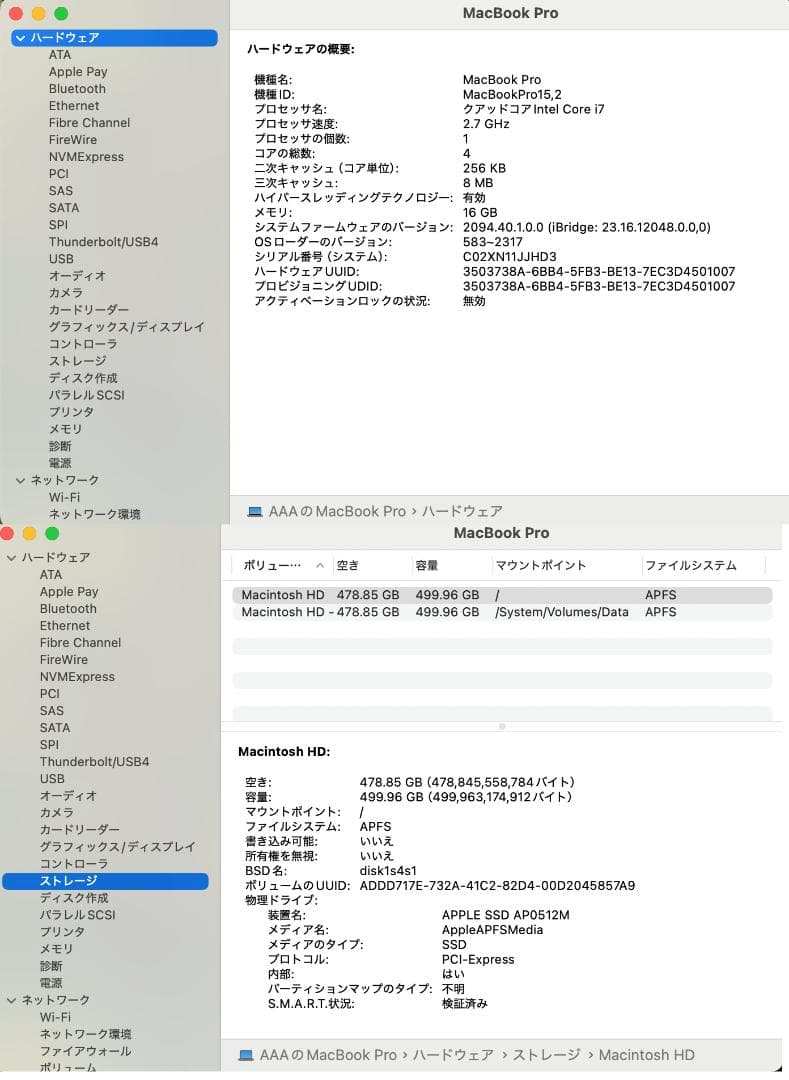Screen dimensions: 789x1080
Task: Click the pane divider handle dot
Action: (502, 727)
